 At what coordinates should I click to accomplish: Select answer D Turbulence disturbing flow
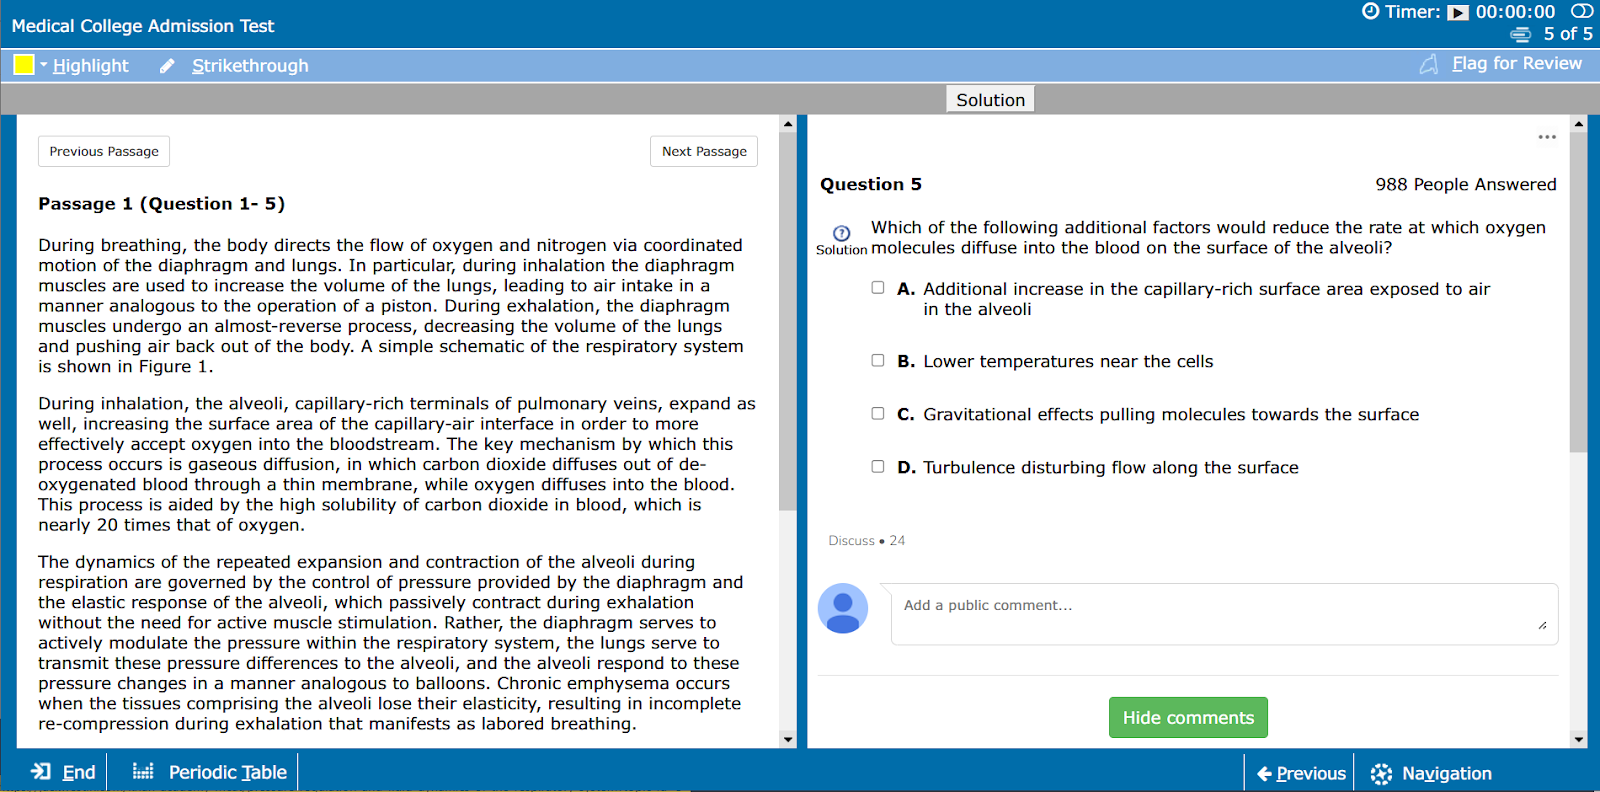878,467
